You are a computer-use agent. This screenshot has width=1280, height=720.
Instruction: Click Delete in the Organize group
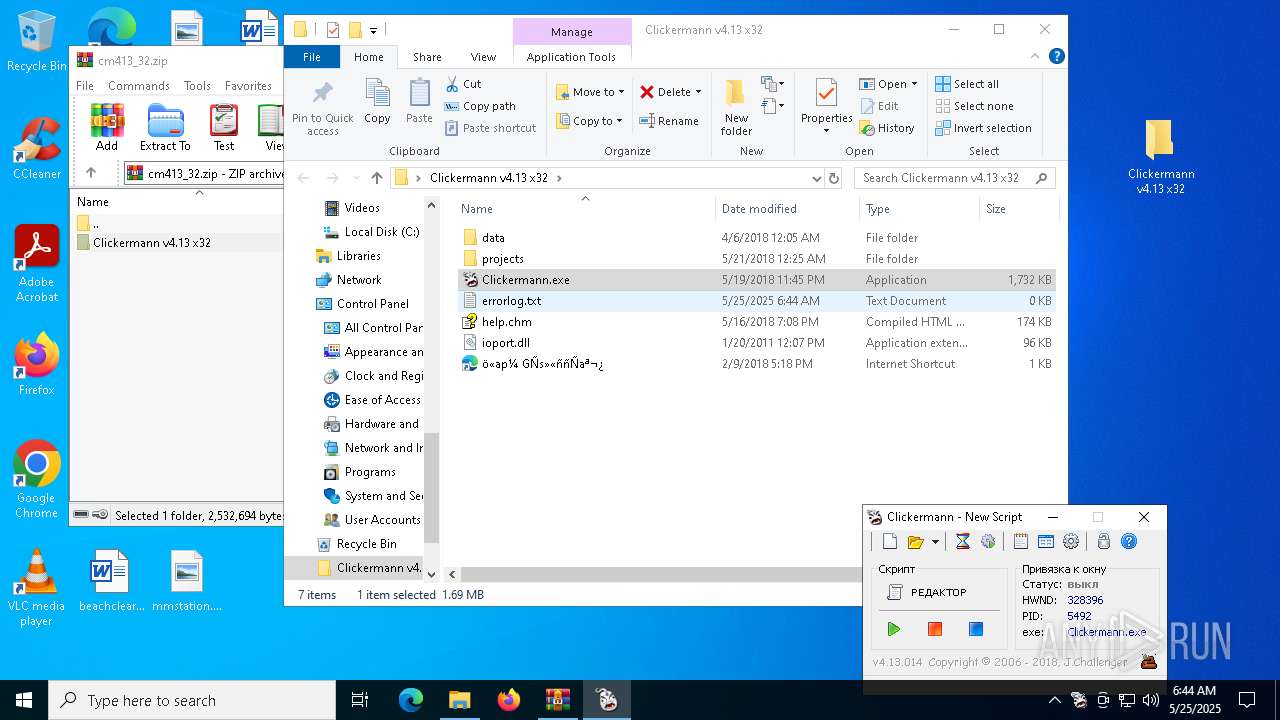click(670, 92)
